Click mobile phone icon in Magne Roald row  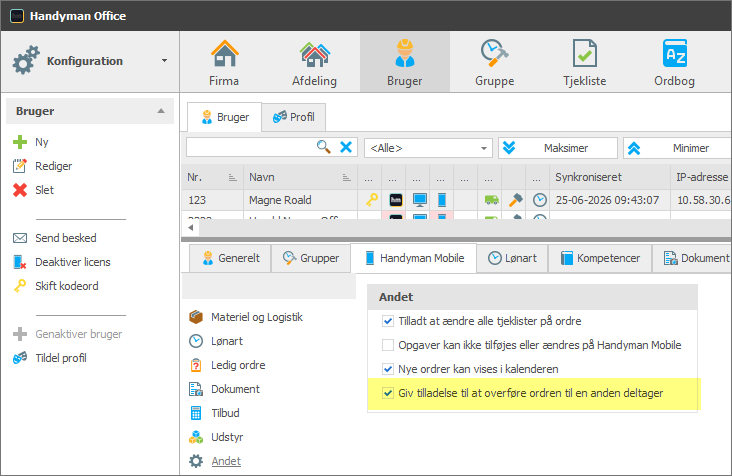click(442, 200)
